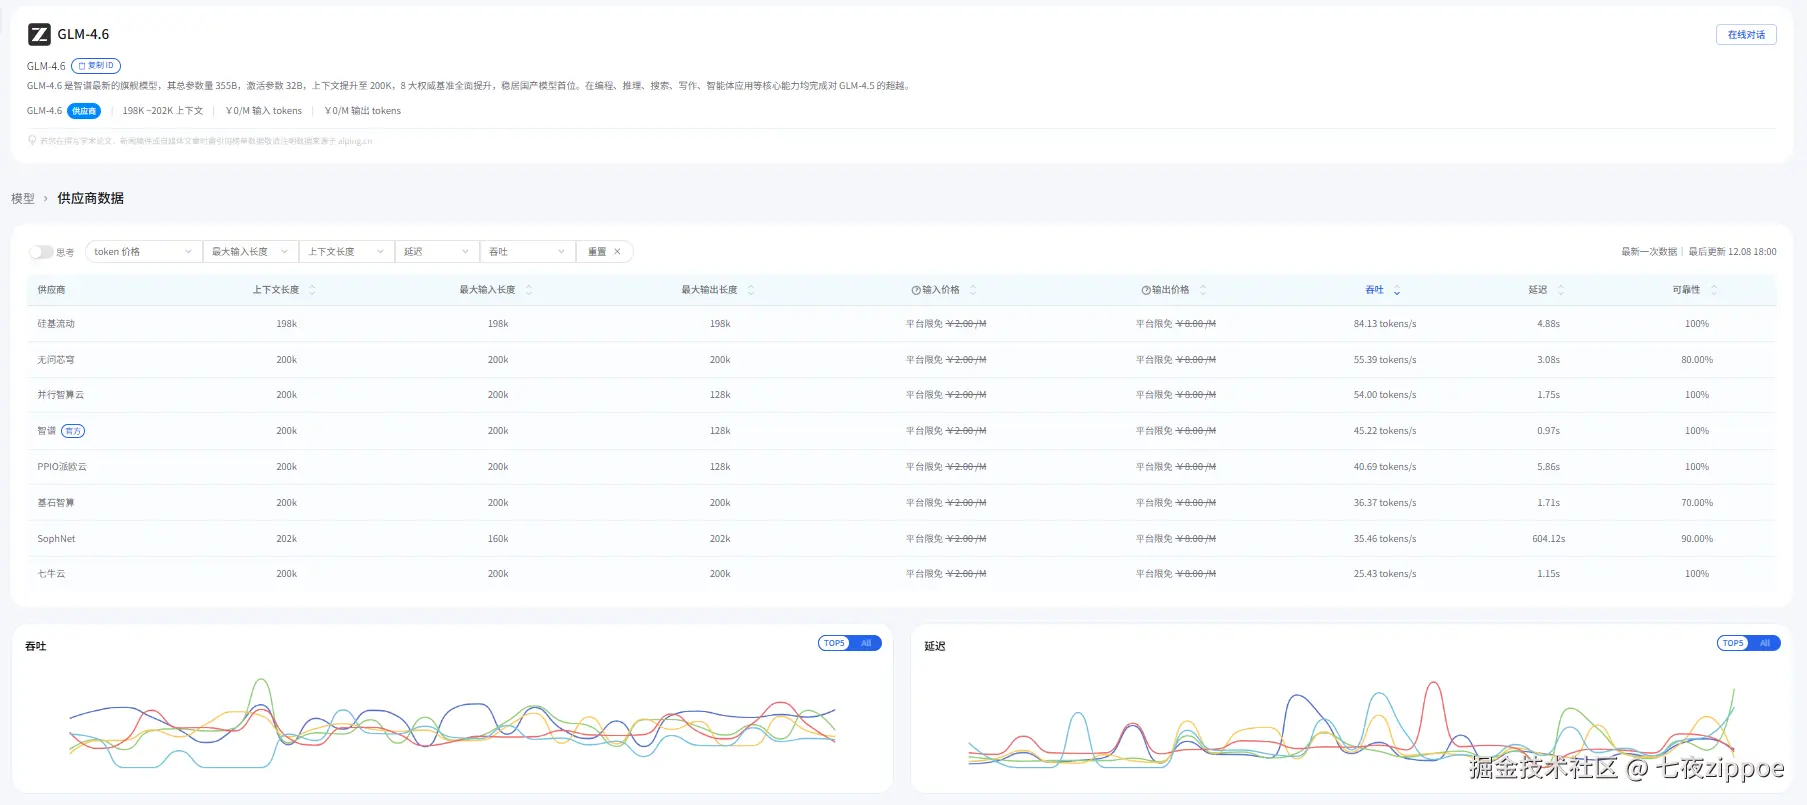Viewport: 1807px width, 805px height.
Task: Sort by 上下文长度 using its sort arrows
Action: [312, 290]
